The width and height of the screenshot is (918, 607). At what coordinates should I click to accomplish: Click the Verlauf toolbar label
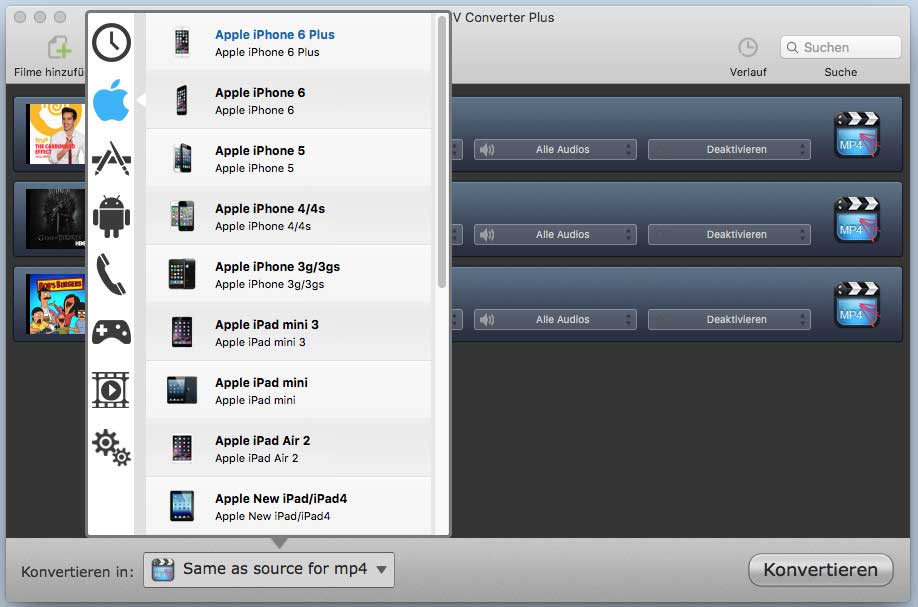pos(748,72)
